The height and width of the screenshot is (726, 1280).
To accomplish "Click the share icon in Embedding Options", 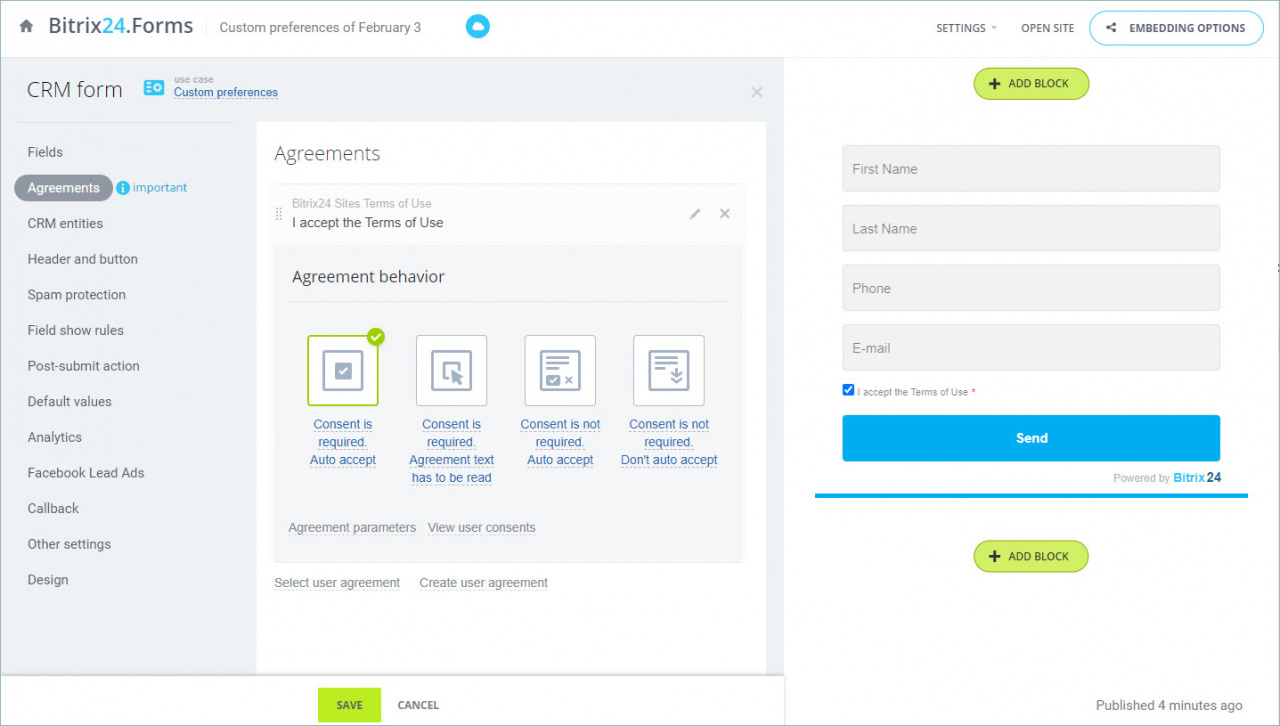I will tap(1112, 28).
